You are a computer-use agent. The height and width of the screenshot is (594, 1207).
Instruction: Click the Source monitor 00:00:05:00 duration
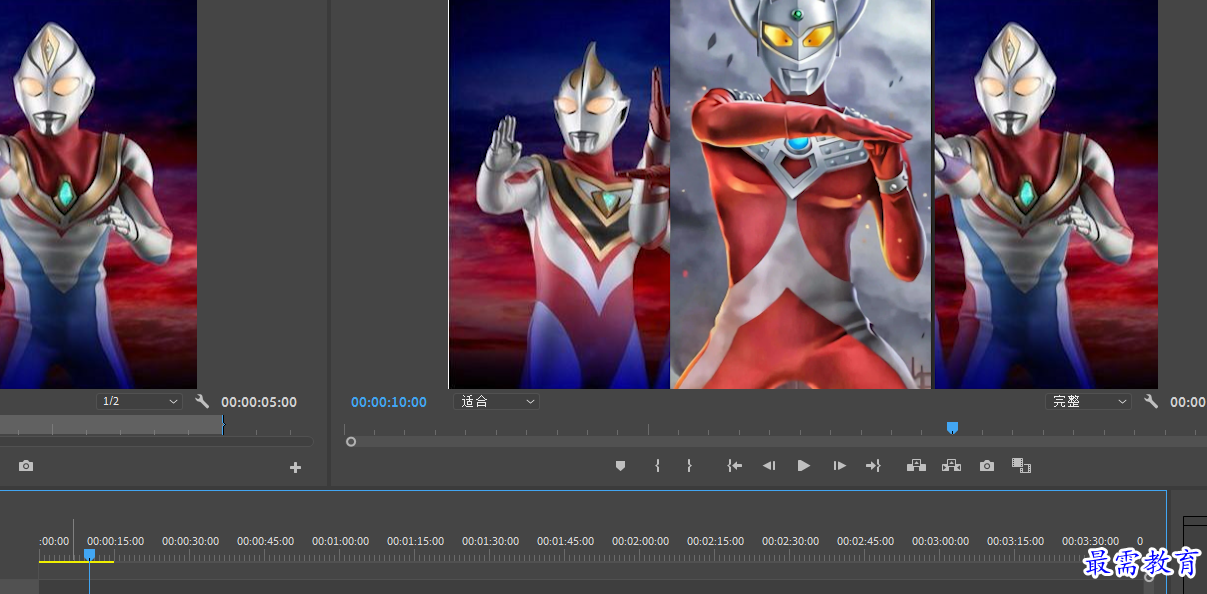pos(259,402)
